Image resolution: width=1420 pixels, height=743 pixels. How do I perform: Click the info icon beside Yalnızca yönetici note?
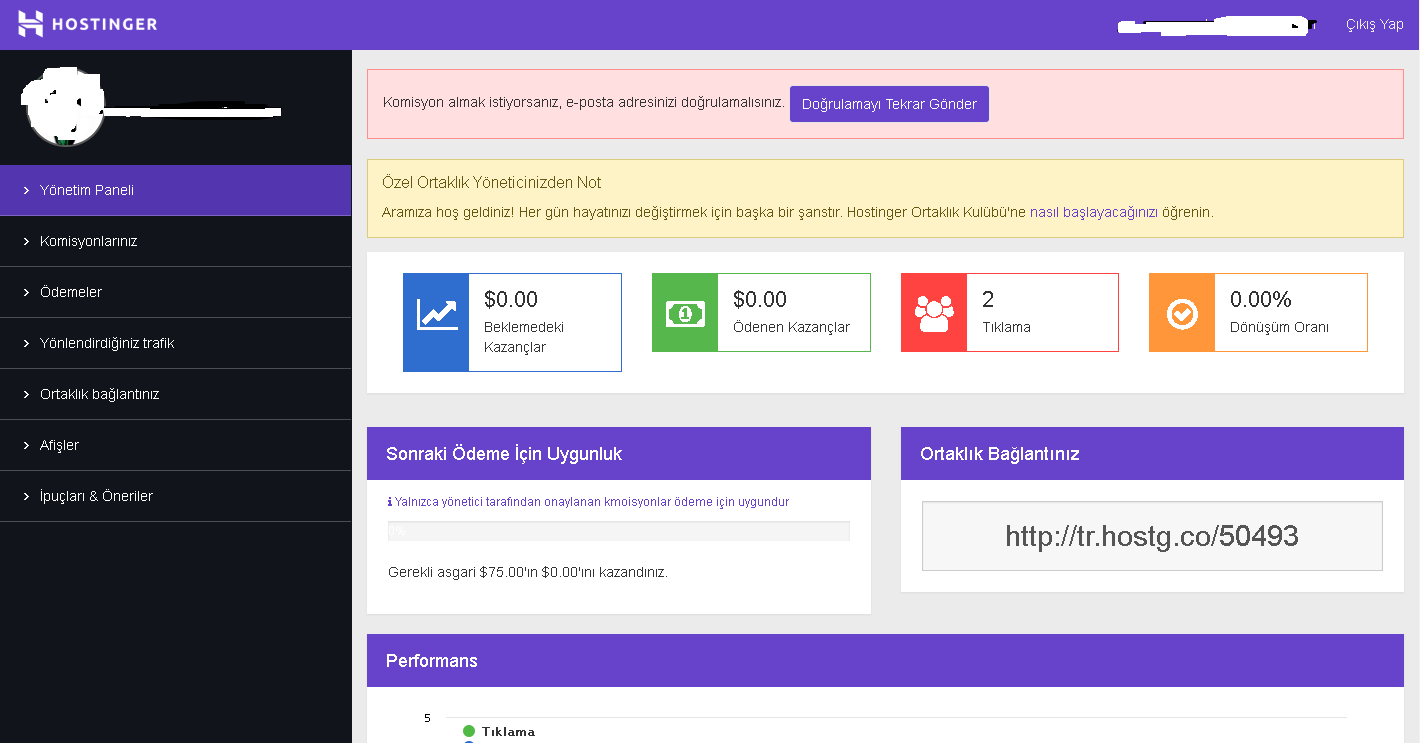(390, 502)
